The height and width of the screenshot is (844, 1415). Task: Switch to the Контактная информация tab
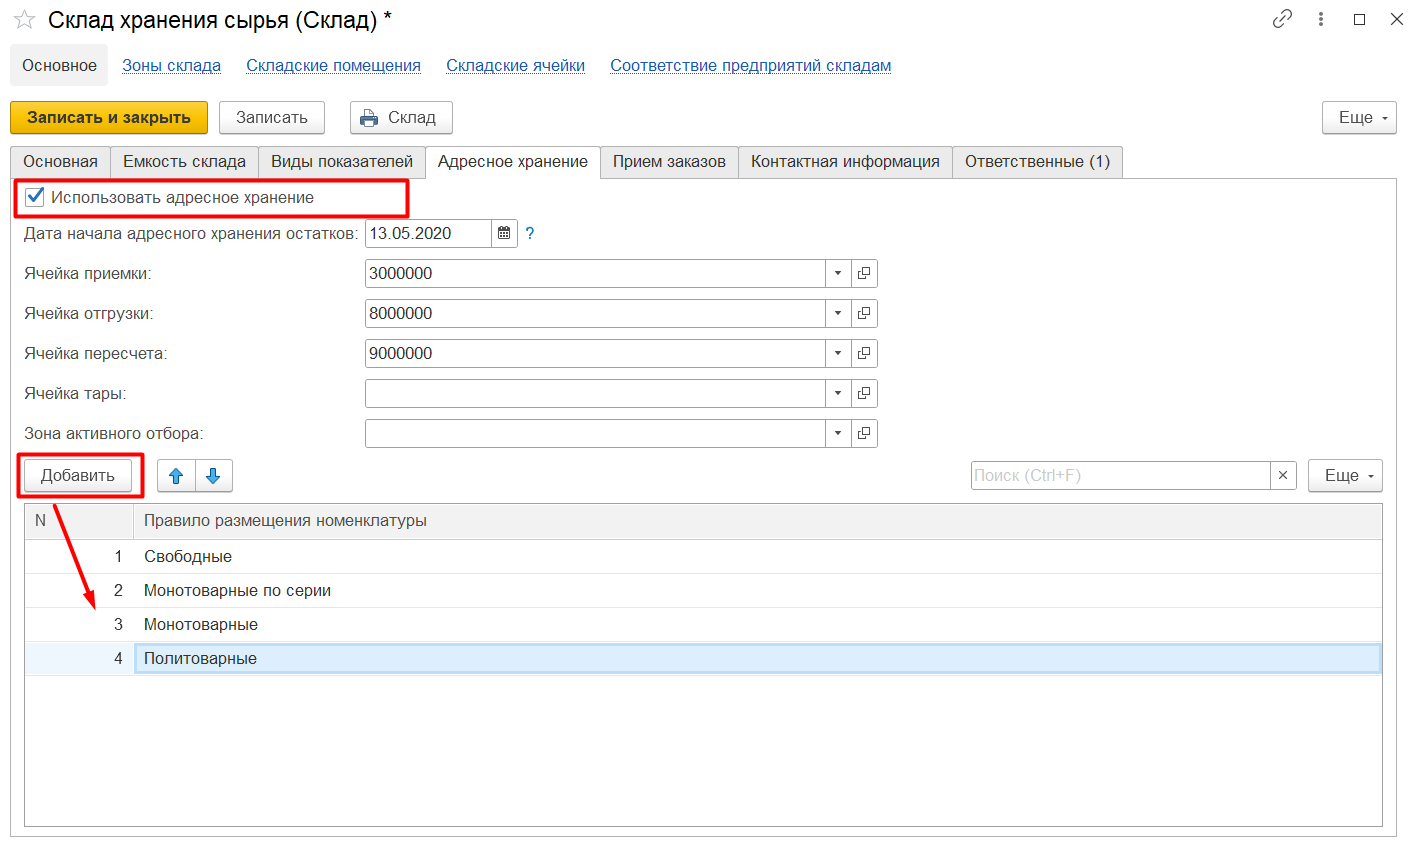(845, 161)
